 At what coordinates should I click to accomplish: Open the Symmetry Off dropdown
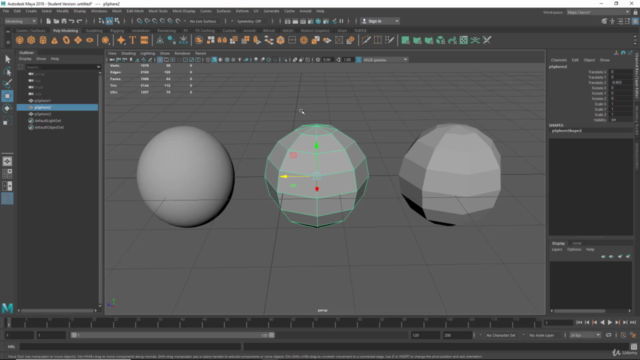(252, 21)
